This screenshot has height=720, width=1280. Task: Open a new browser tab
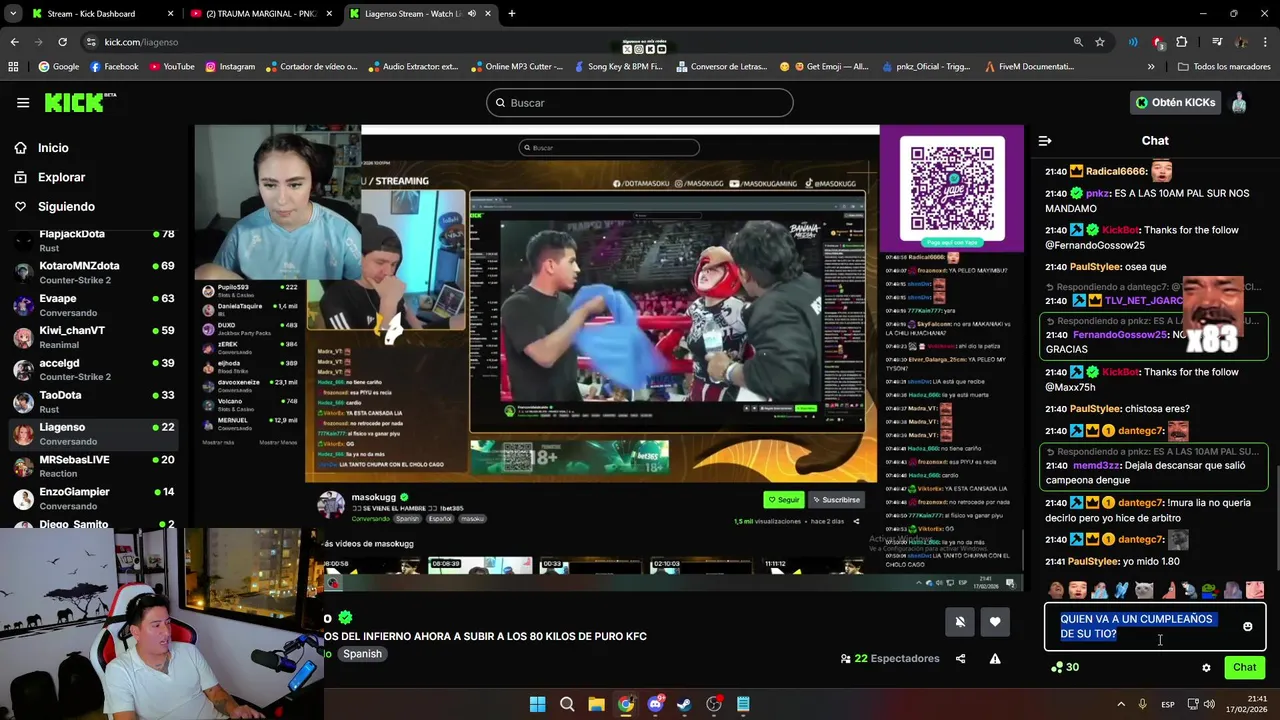tap(511, 14)
